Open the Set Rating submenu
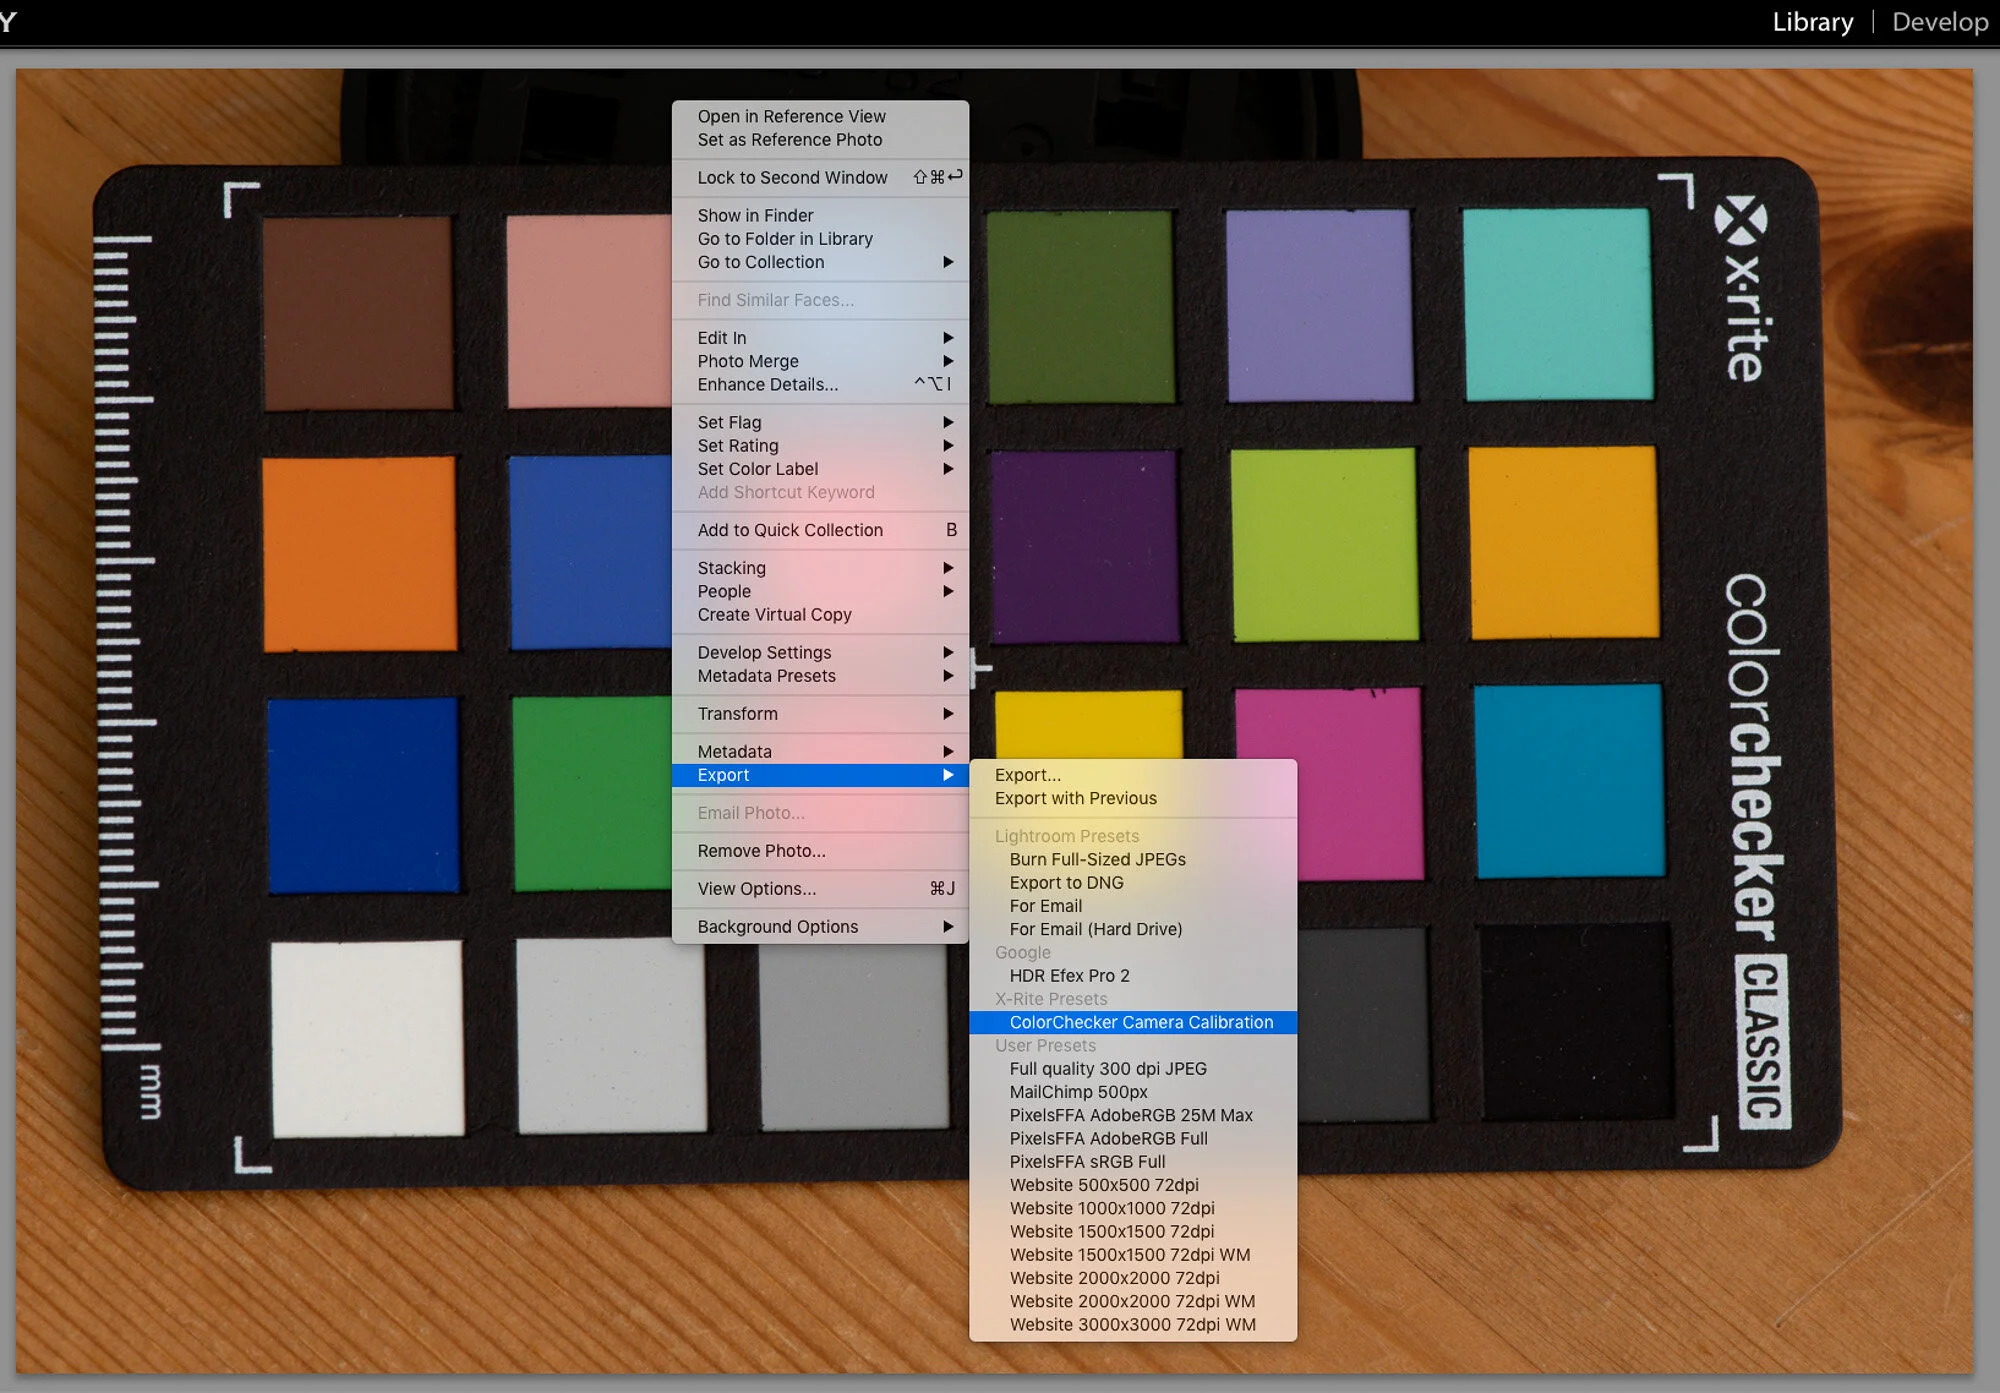 pyautogui.click(x=820, y=446)
